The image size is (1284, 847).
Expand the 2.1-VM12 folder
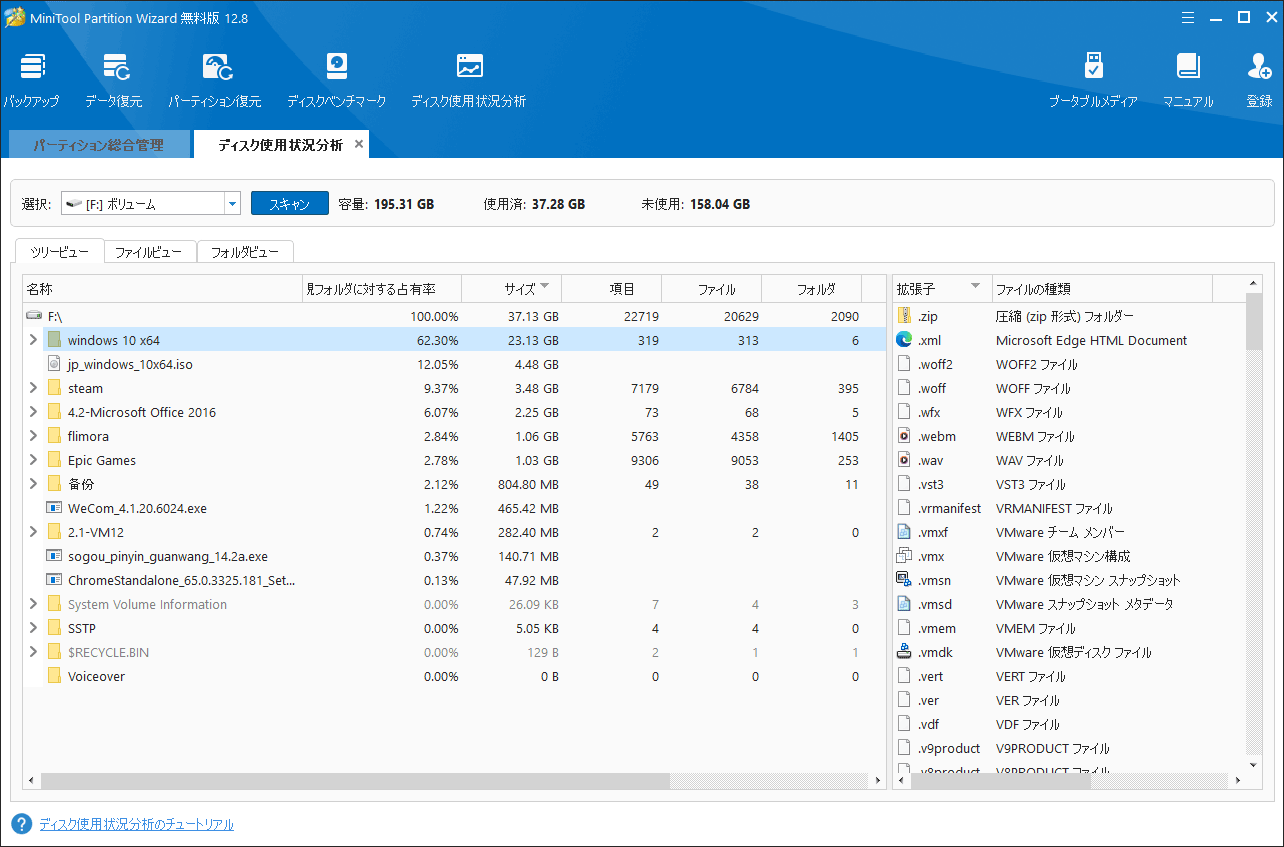(x=33, y=532)
